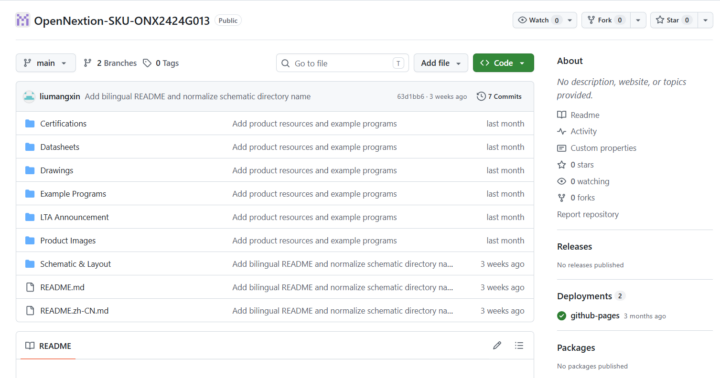
Task: Click Report repository link
Action: coord(588,214)
